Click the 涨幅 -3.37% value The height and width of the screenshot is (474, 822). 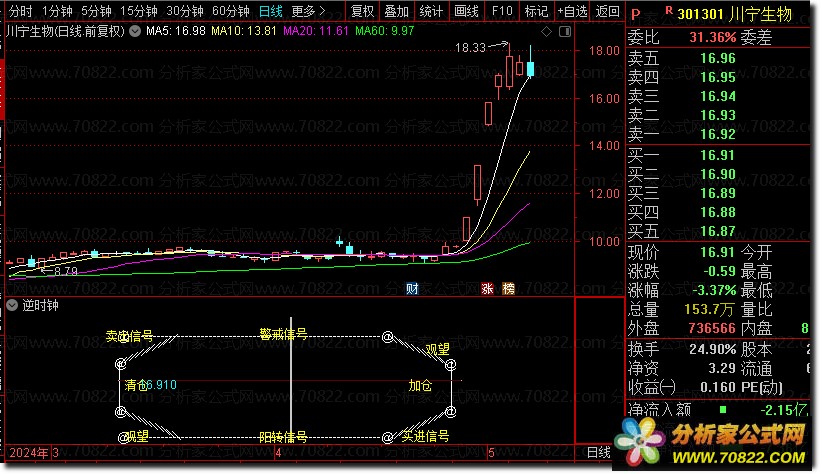point(714,290)
